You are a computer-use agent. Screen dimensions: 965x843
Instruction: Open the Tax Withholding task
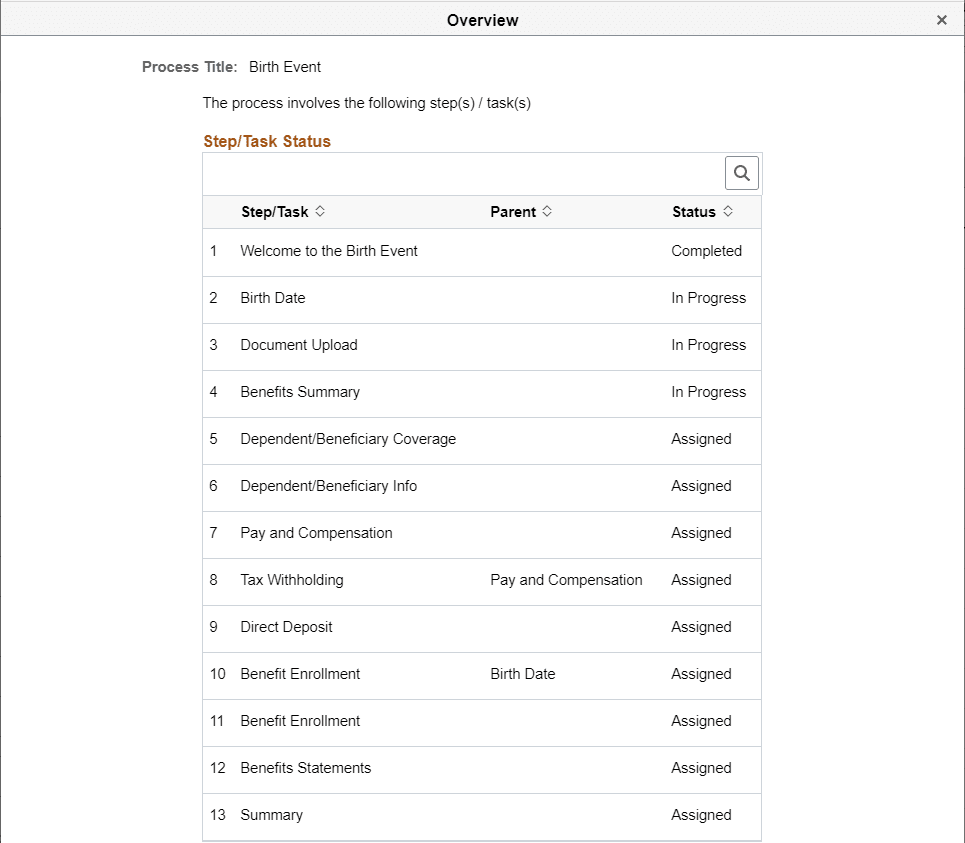291,580
